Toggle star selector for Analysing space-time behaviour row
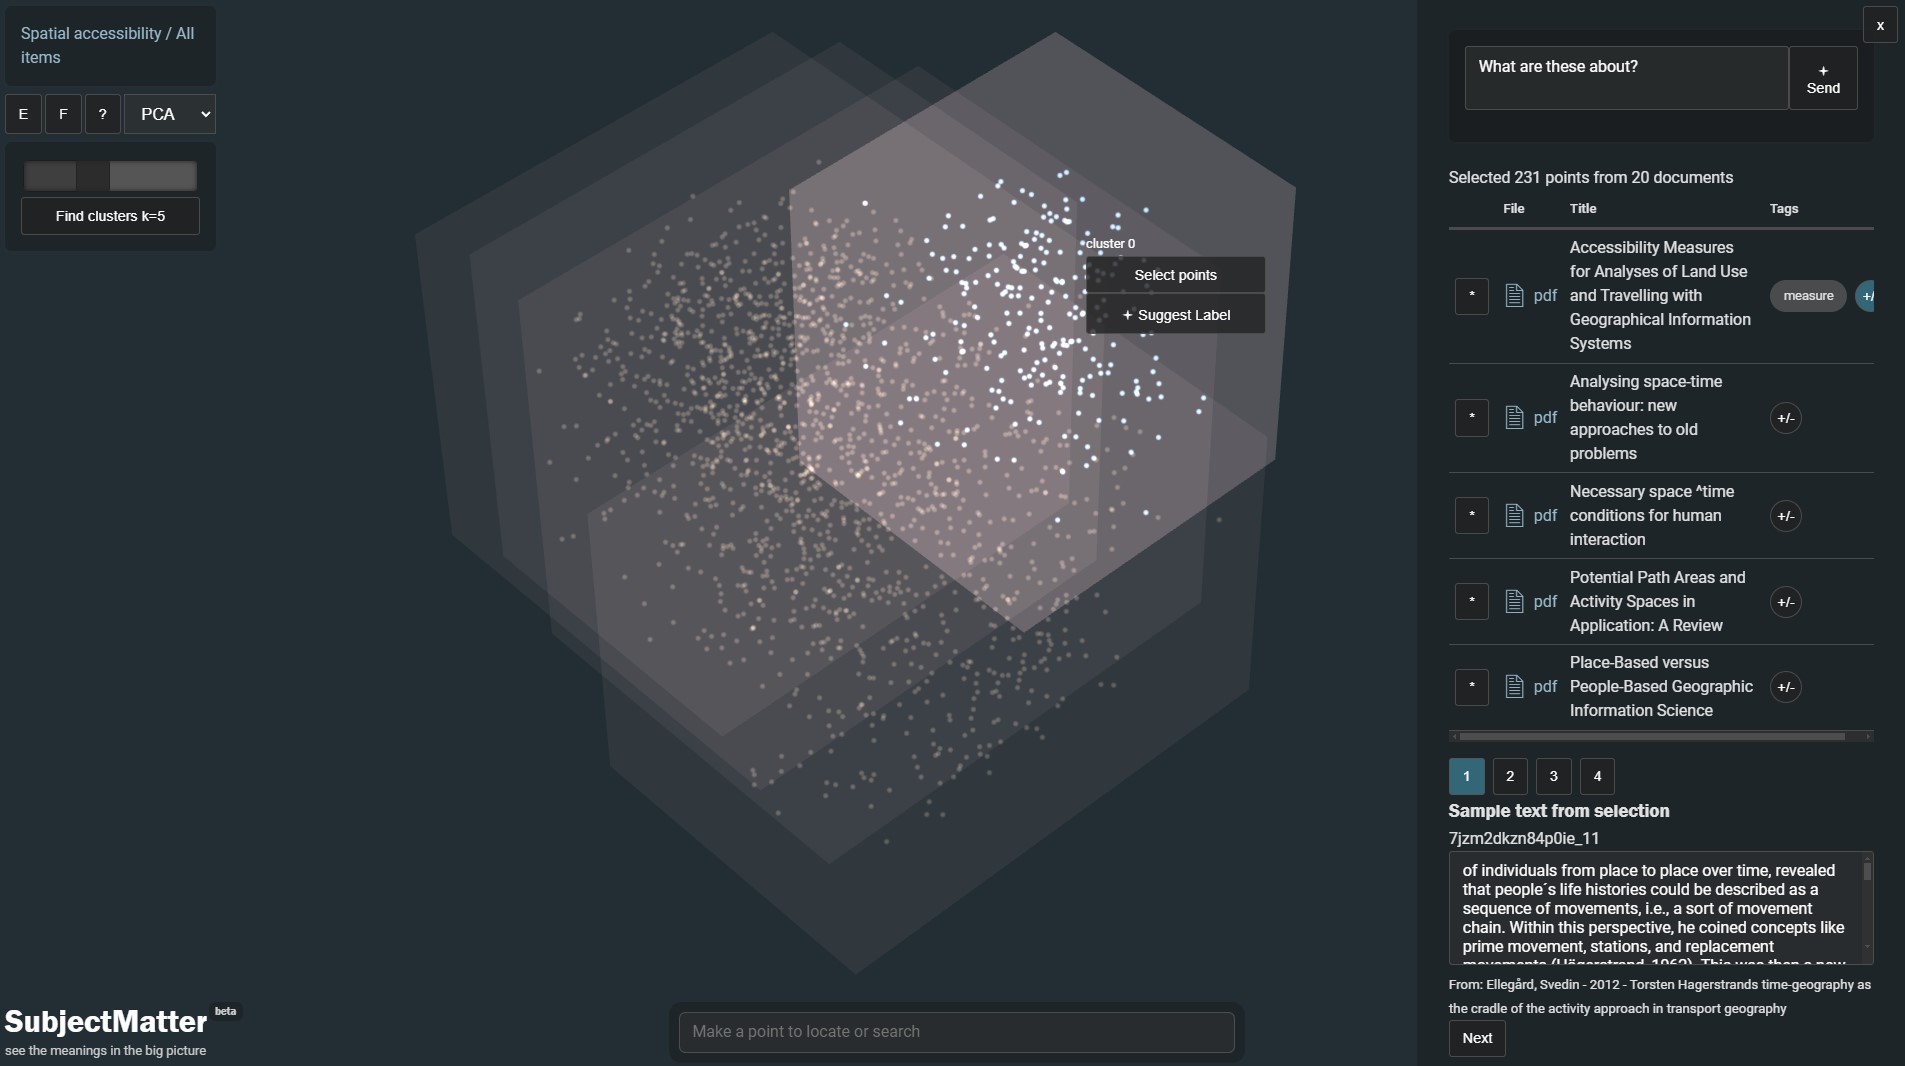 [x=1471, y=418]
